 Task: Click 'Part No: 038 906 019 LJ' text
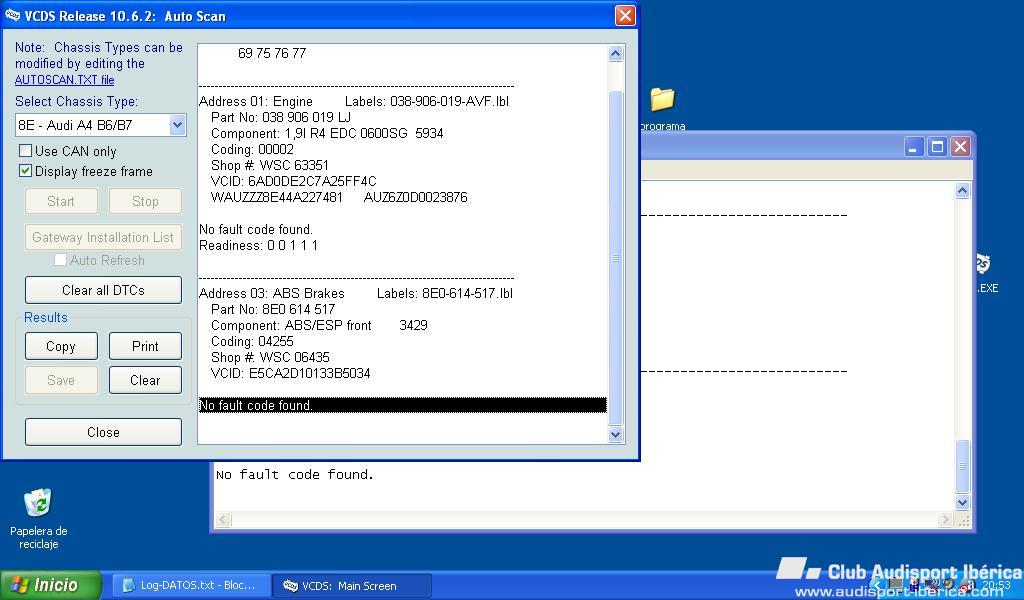[x=281, y=118]
